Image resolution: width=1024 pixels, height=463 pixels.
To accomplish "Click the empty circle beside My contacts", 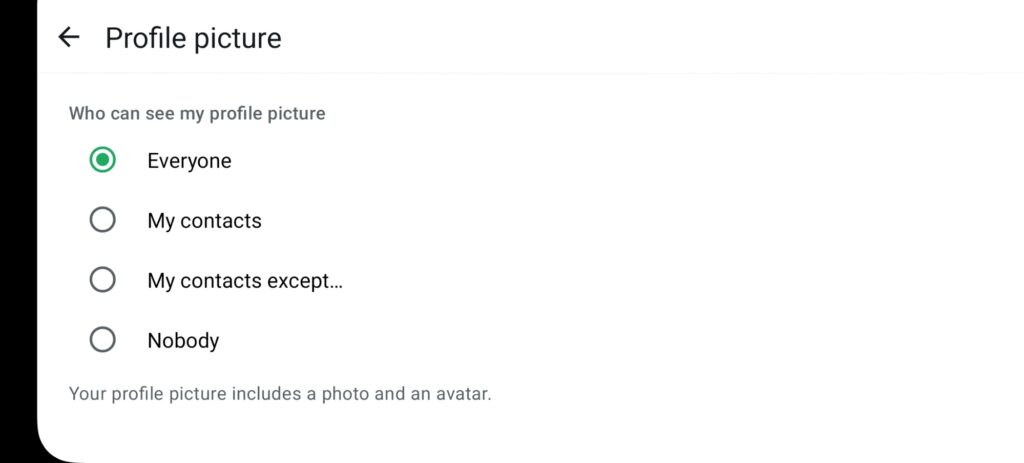I will [x=103, y=220].
